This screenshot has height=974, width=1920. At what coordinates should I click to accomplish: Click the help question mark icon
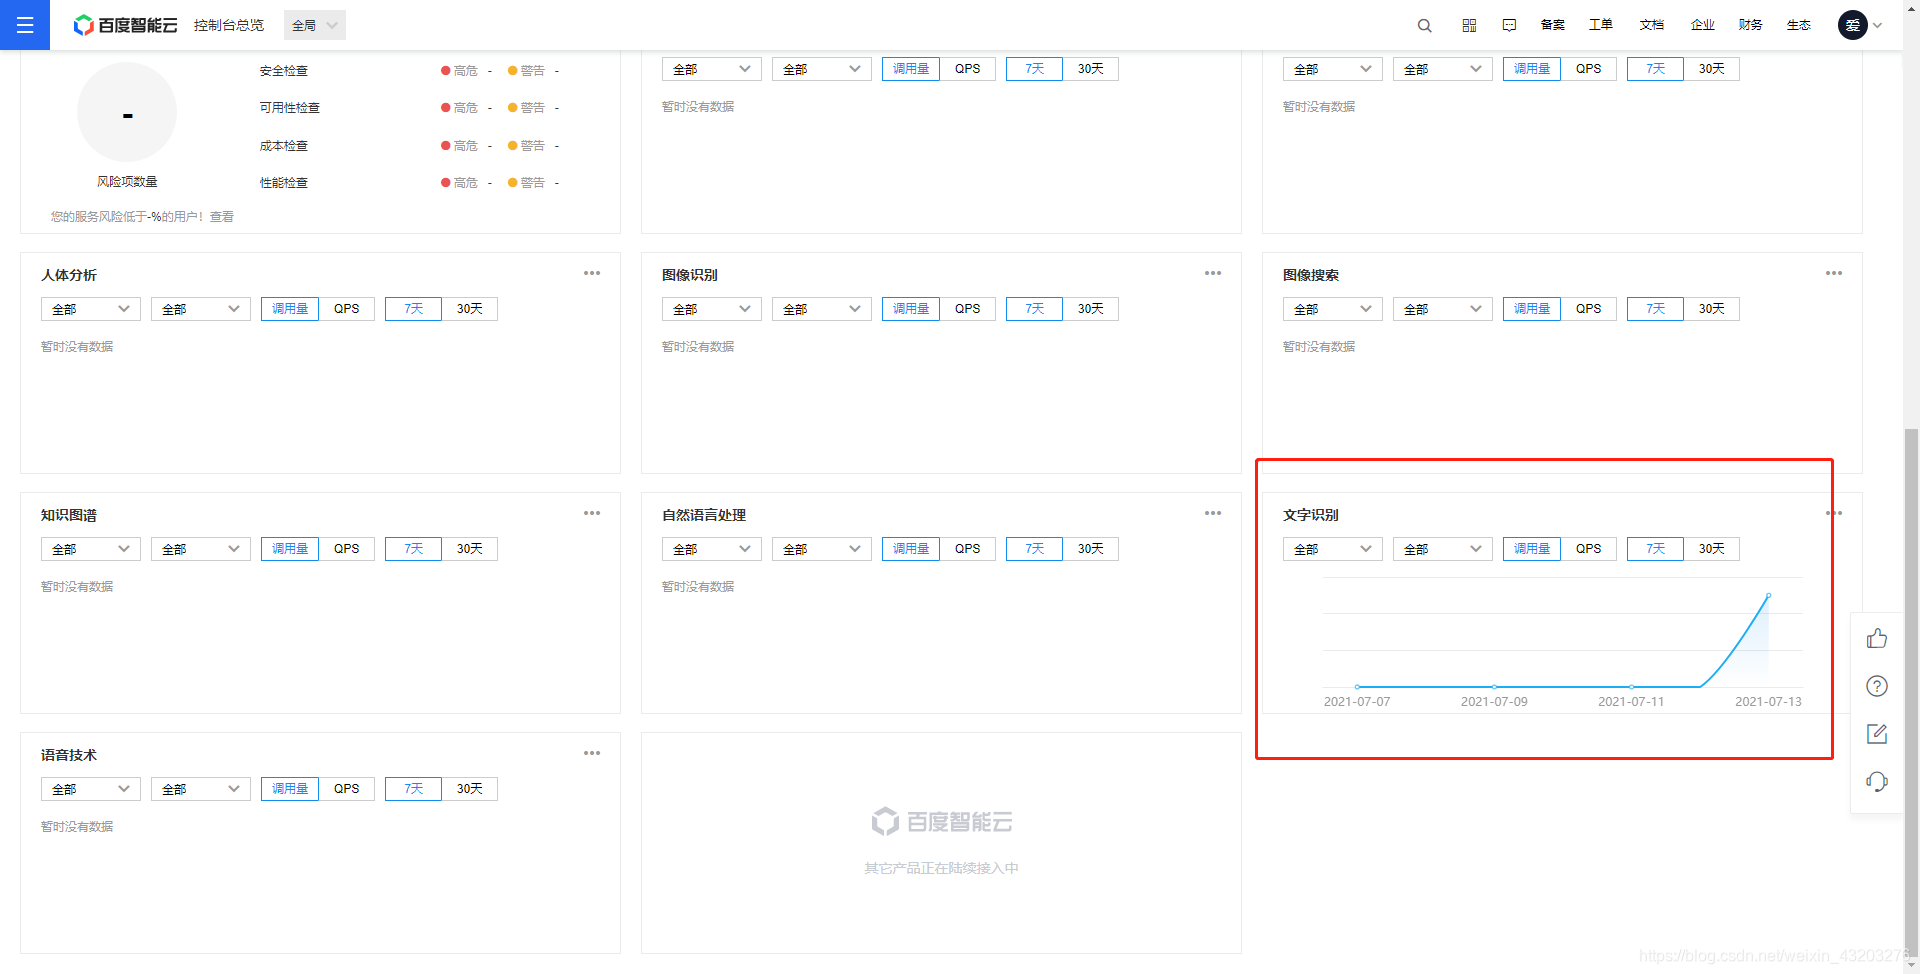point(1877,686)
